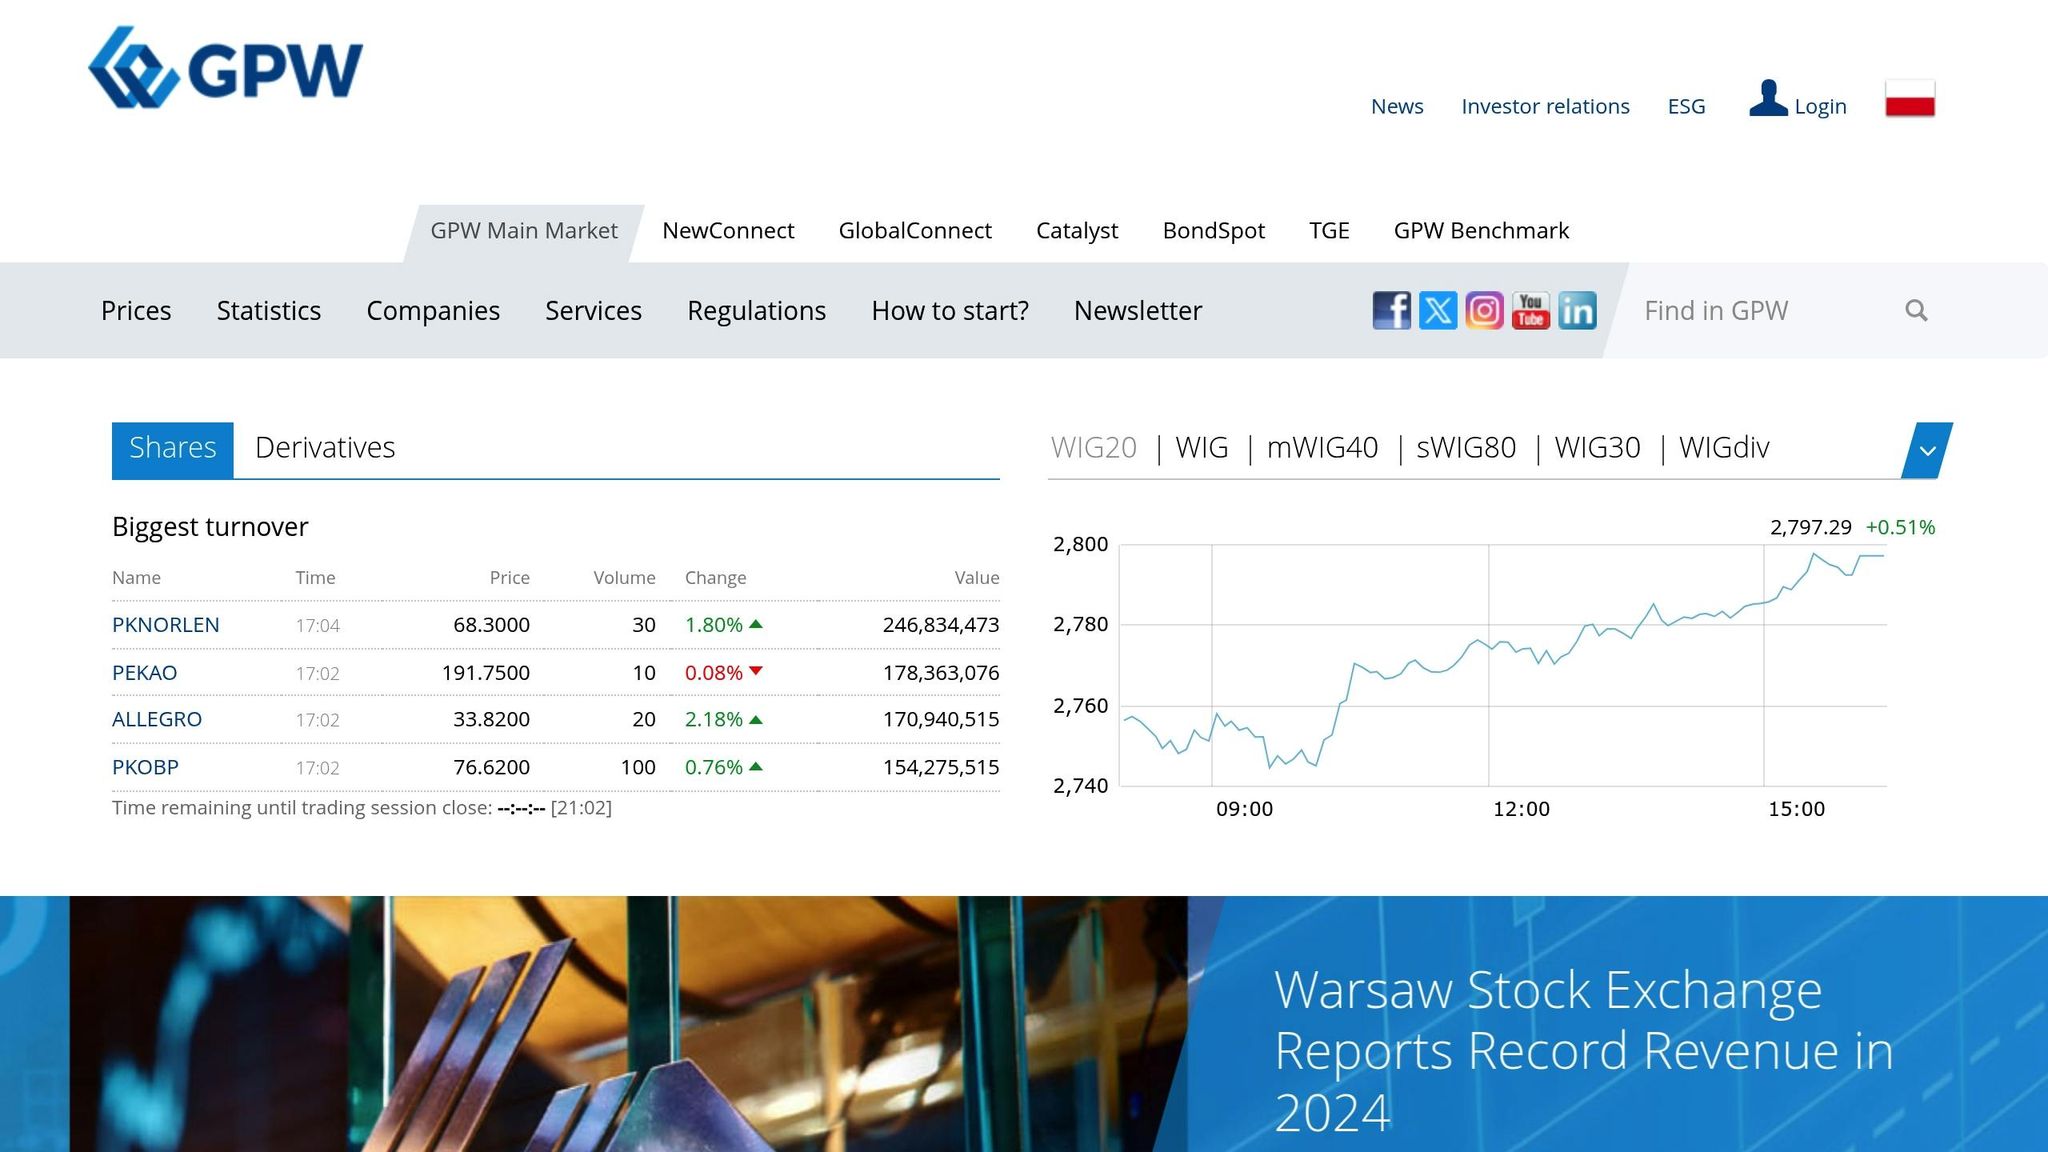Show the mWIG40 index chart
This screenshot has width=2048, height=1152.
click(1322, 447)
